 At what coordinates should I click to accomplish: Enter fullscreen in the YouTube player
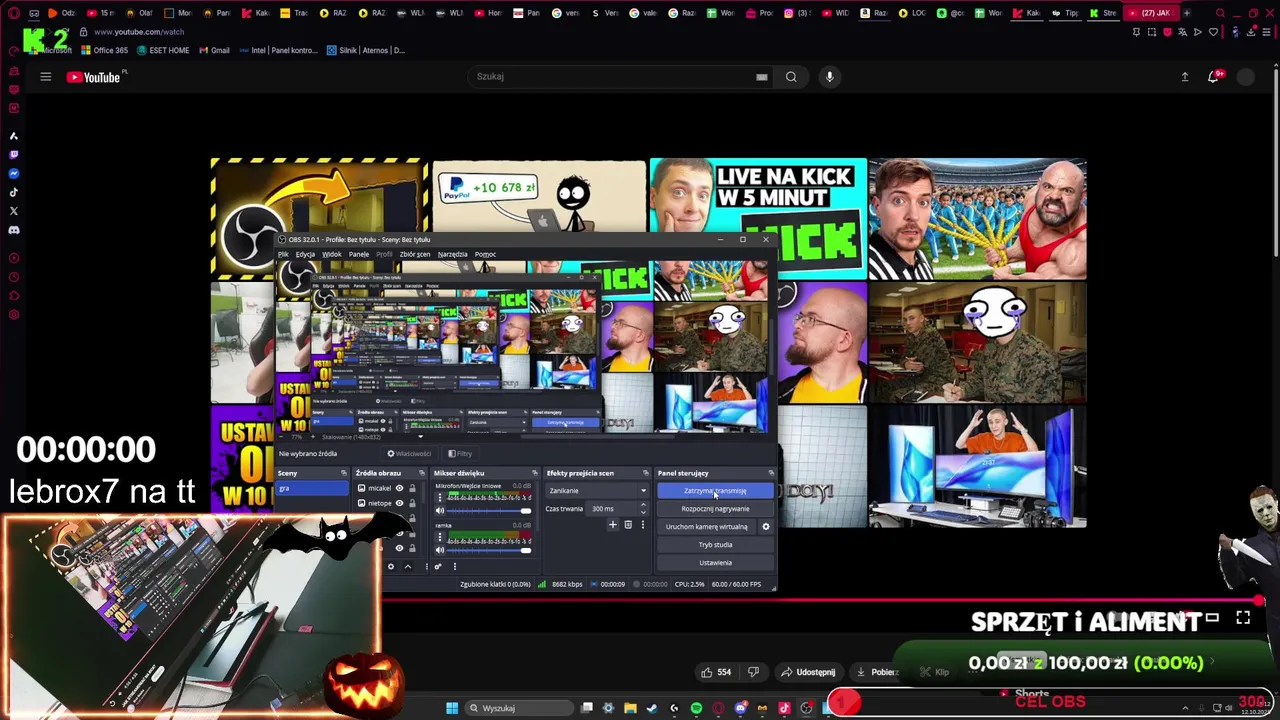(x=1243, y=619)
